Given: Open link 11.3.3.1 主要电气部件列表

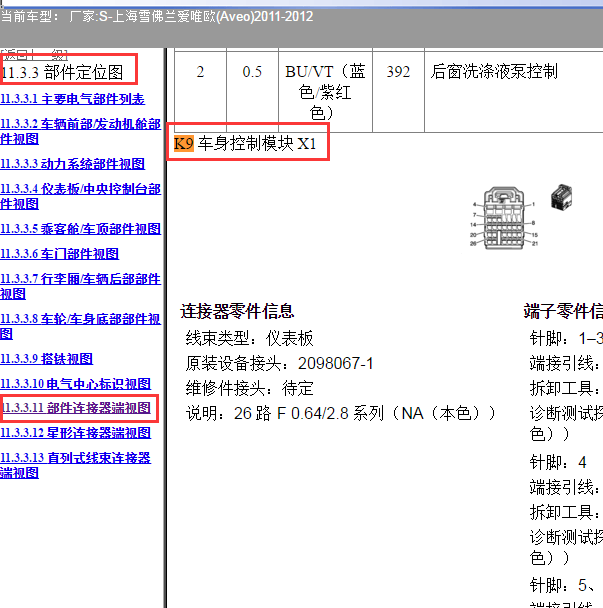Looking at the screenshot, I should (x=73, y=99).
